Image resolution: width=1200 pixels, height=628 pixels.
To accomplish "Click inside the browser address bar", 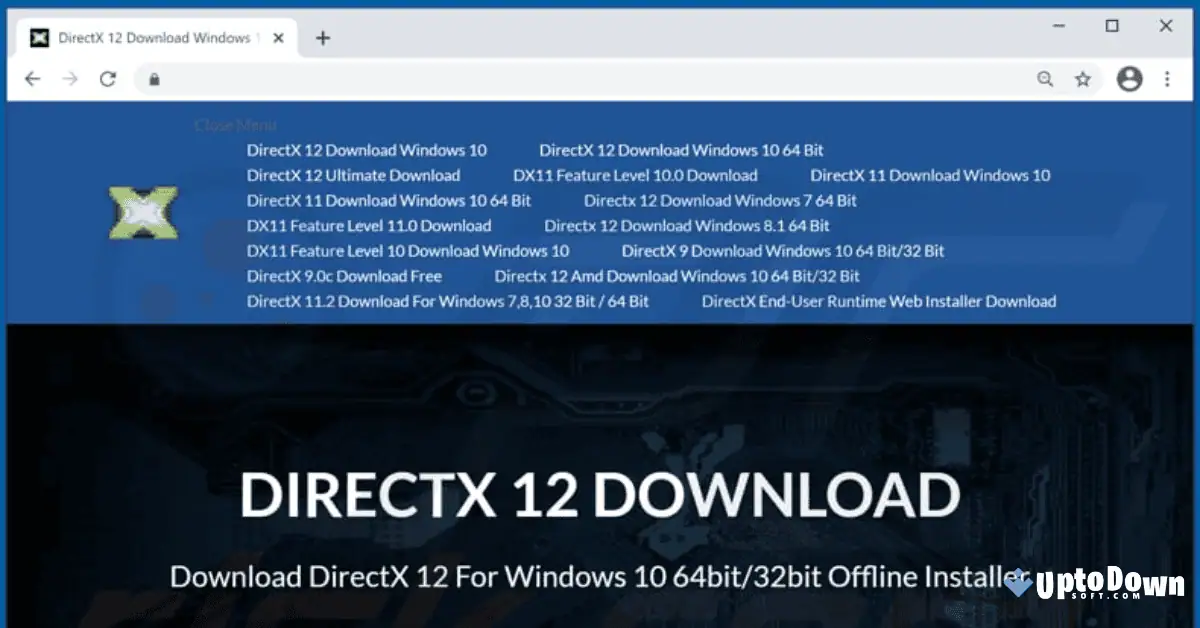I will tap(500, 78).
